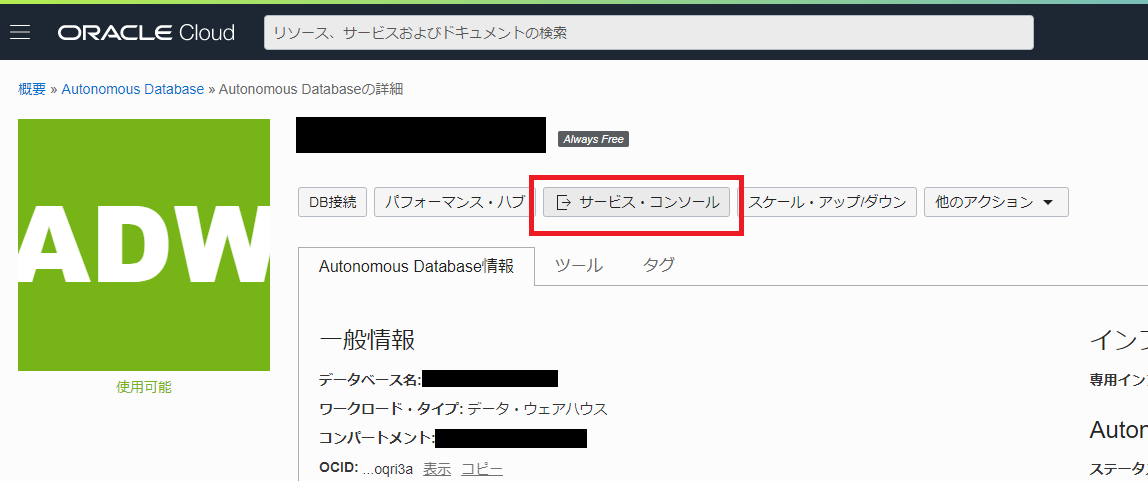Click the データ・ウェアハウス workload type value
This screenshot has height=481, width=1148.
537,409
